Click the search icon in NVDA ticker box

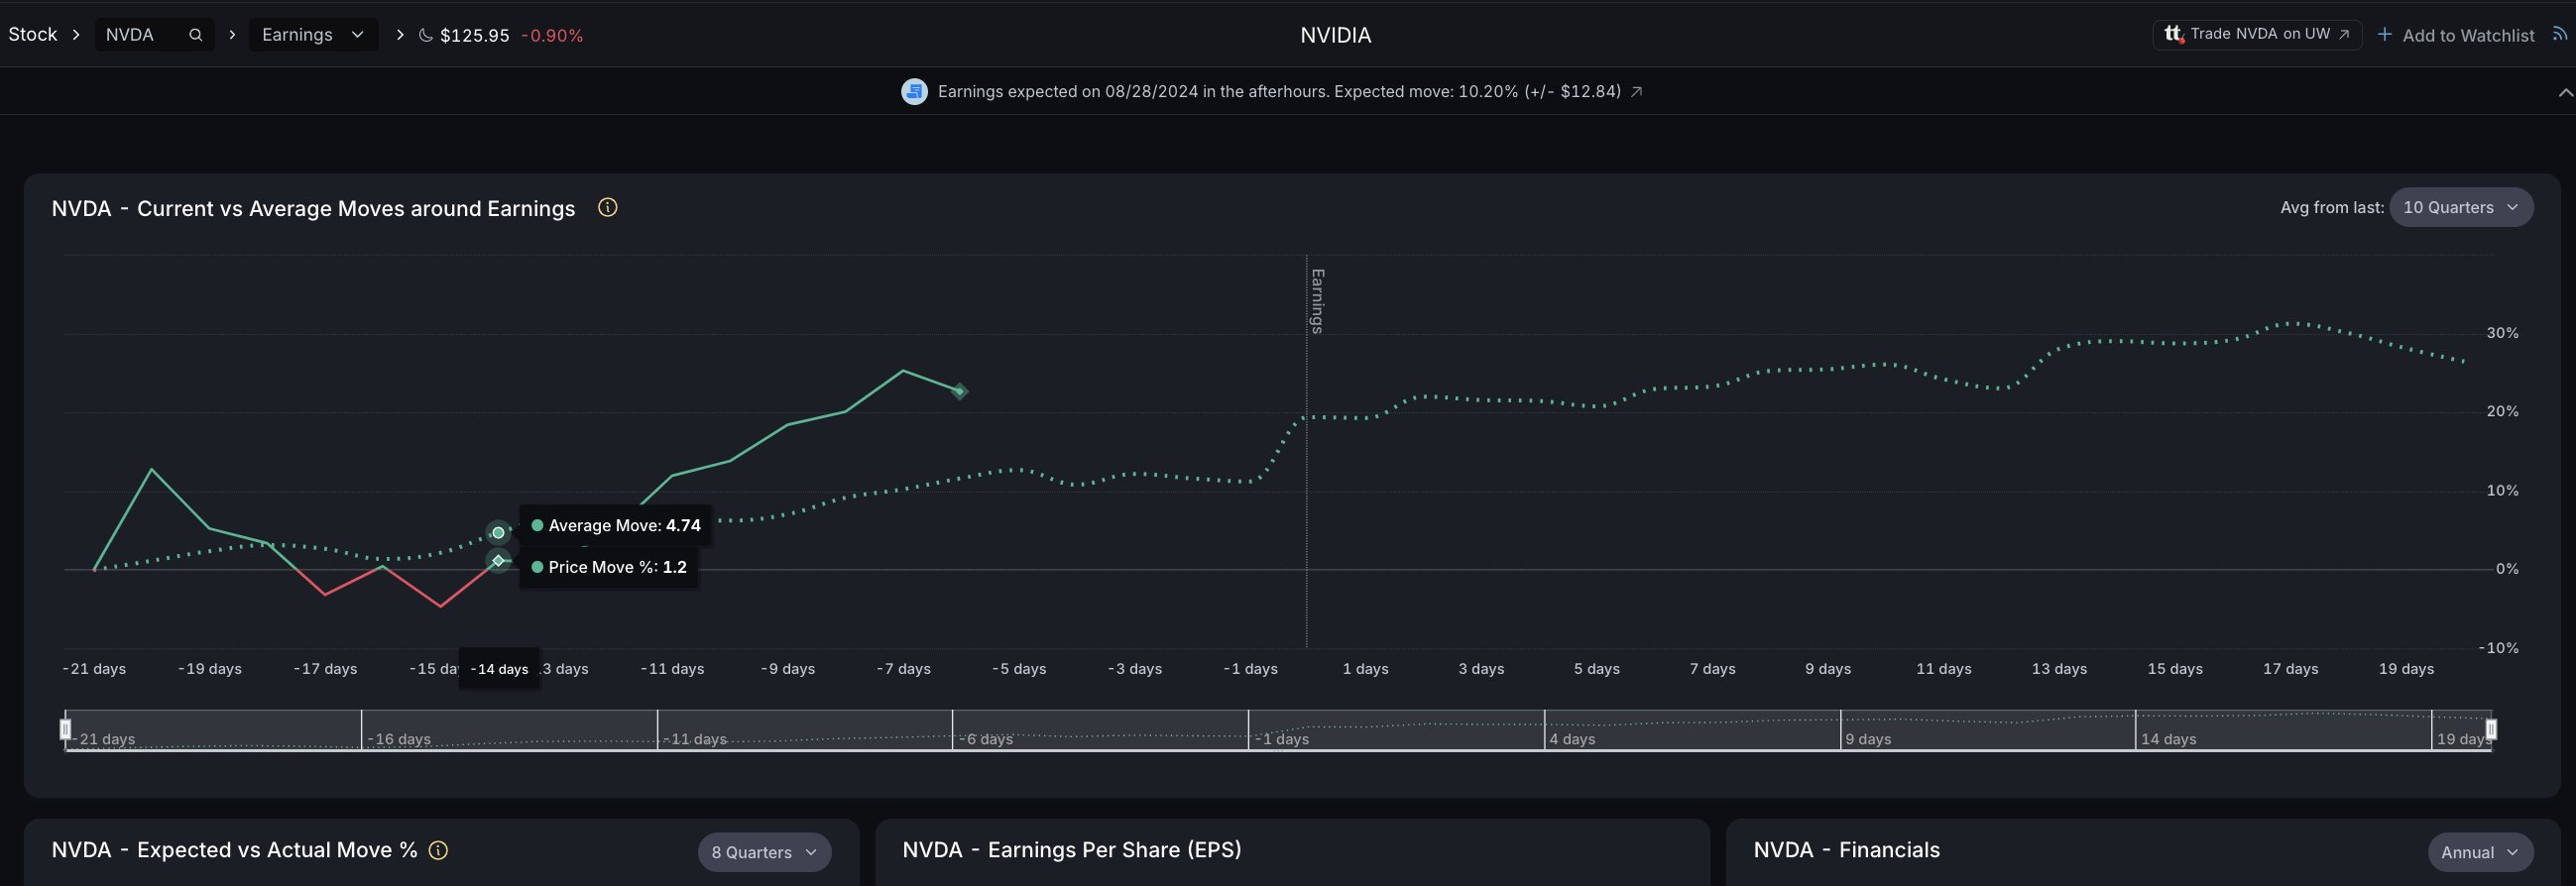click(x=196, y=35)
